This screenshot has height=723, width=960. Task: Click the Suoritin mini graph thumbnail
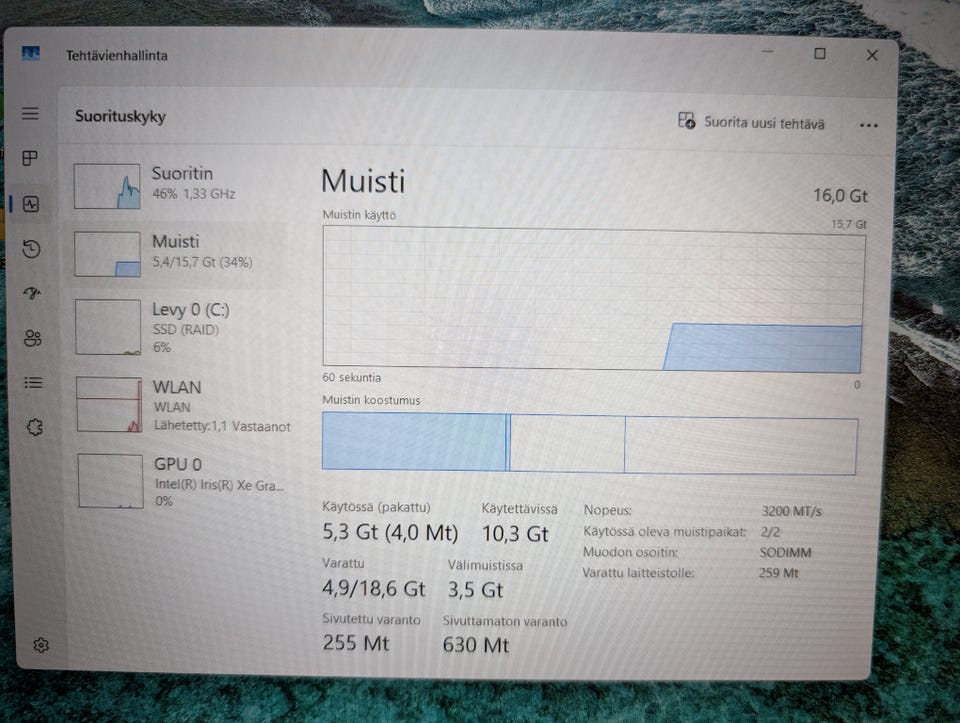coord(107,186)
